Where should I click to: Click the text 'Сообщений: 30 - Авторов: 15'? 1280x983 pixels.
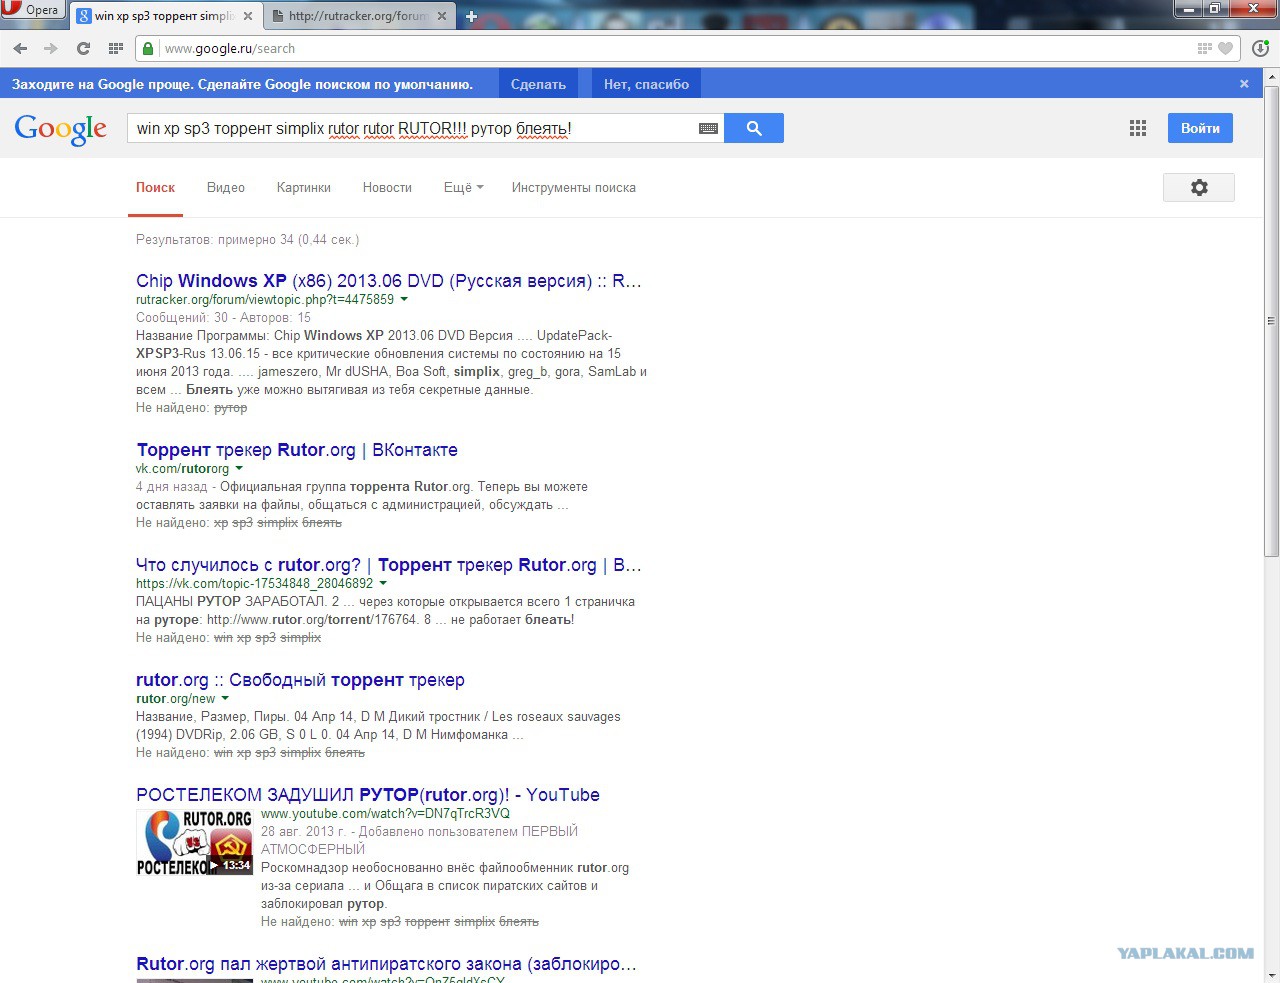point(223,317)
